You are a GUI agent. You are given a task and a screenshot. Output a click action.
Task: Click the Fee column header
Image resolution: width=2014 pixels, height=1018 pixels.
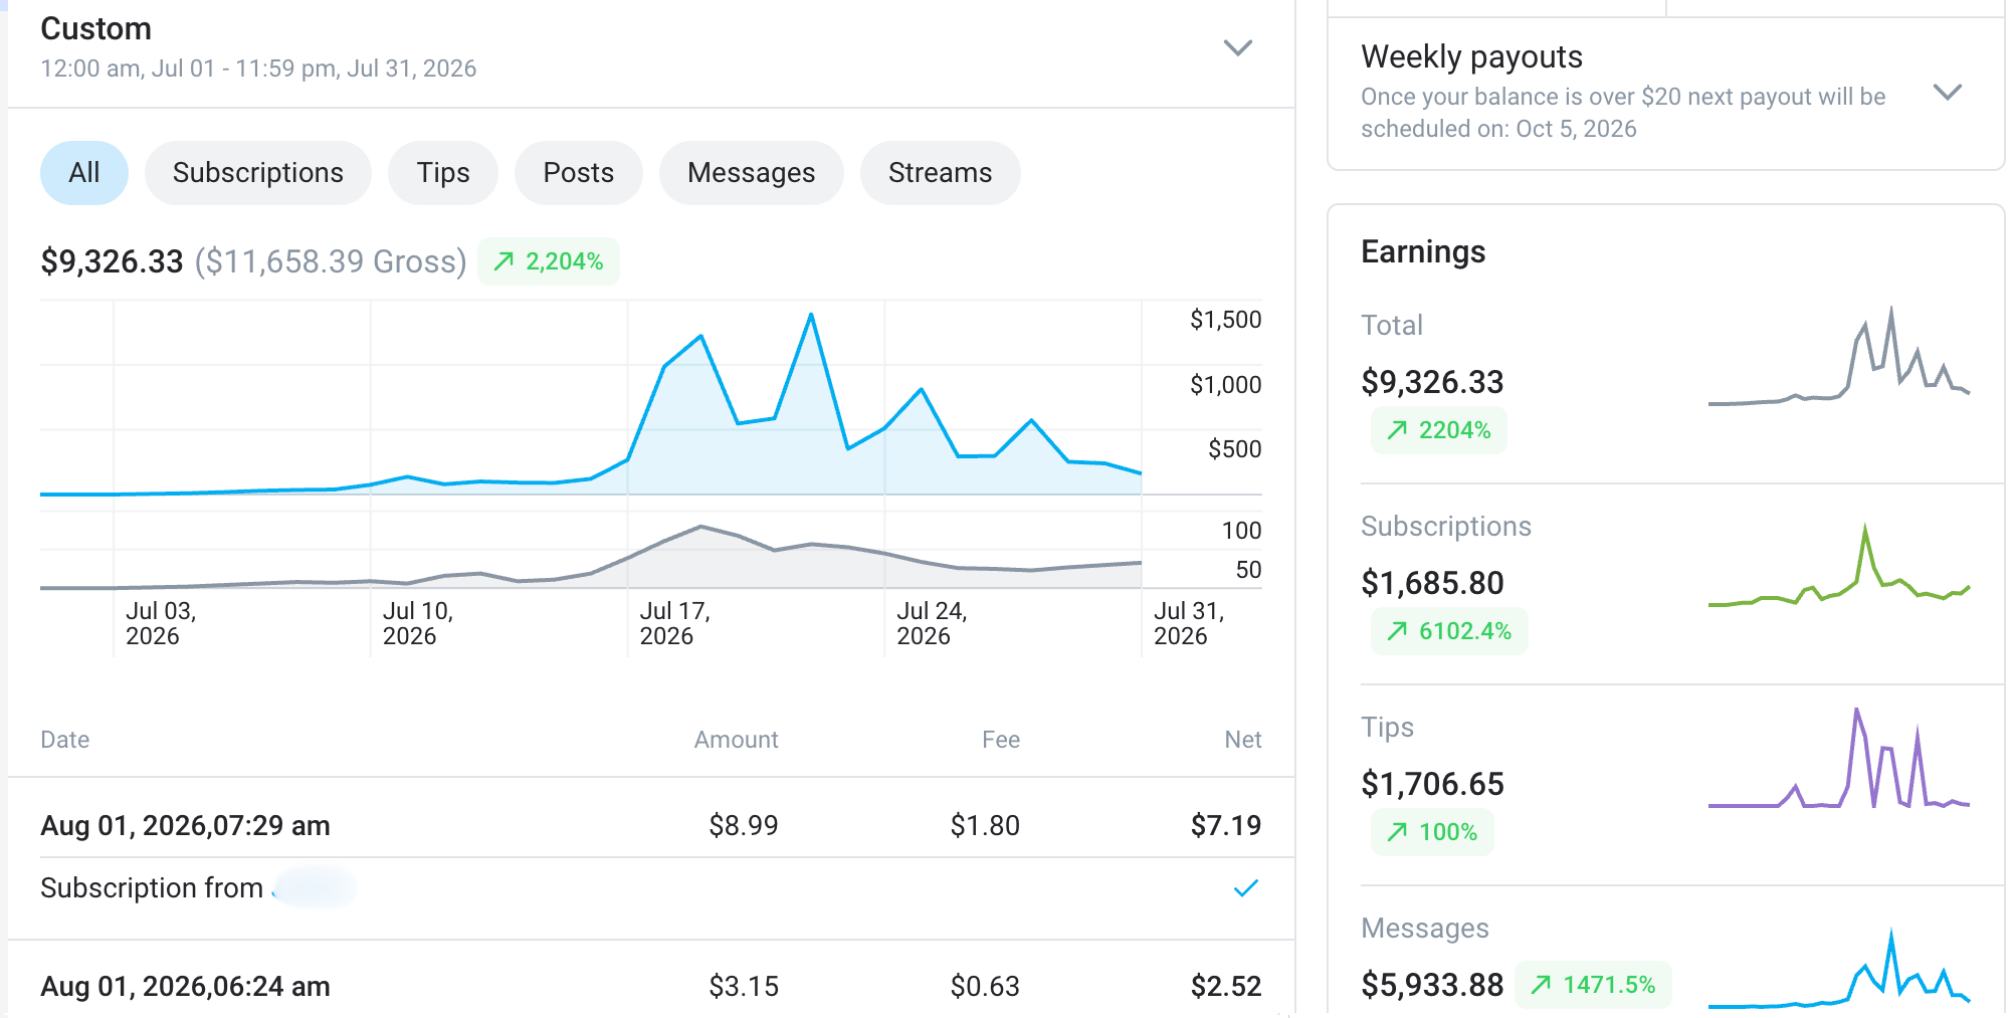tap(1001, 740)
